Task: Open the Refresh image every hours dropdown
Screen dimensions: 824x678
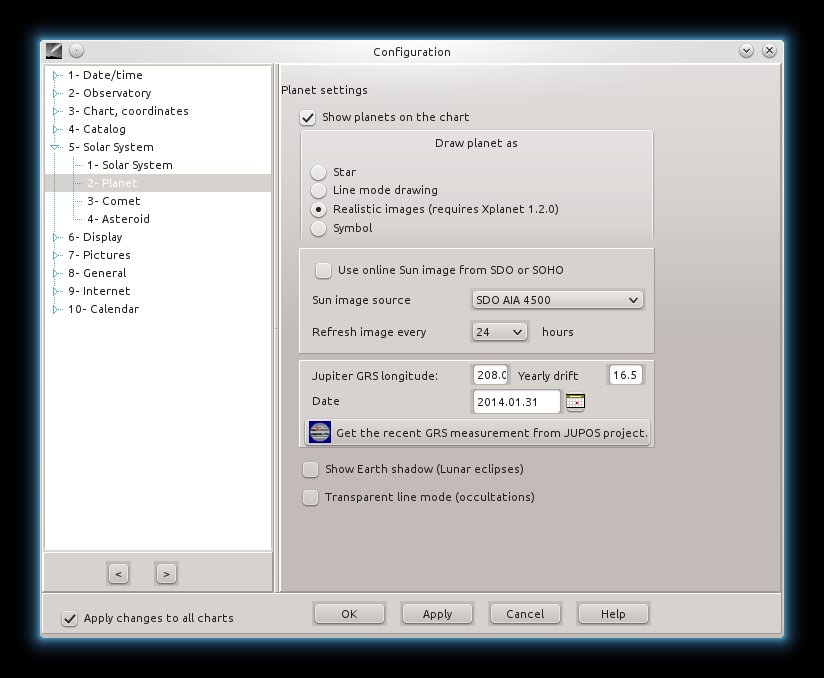Action: [x=499, y=332]
